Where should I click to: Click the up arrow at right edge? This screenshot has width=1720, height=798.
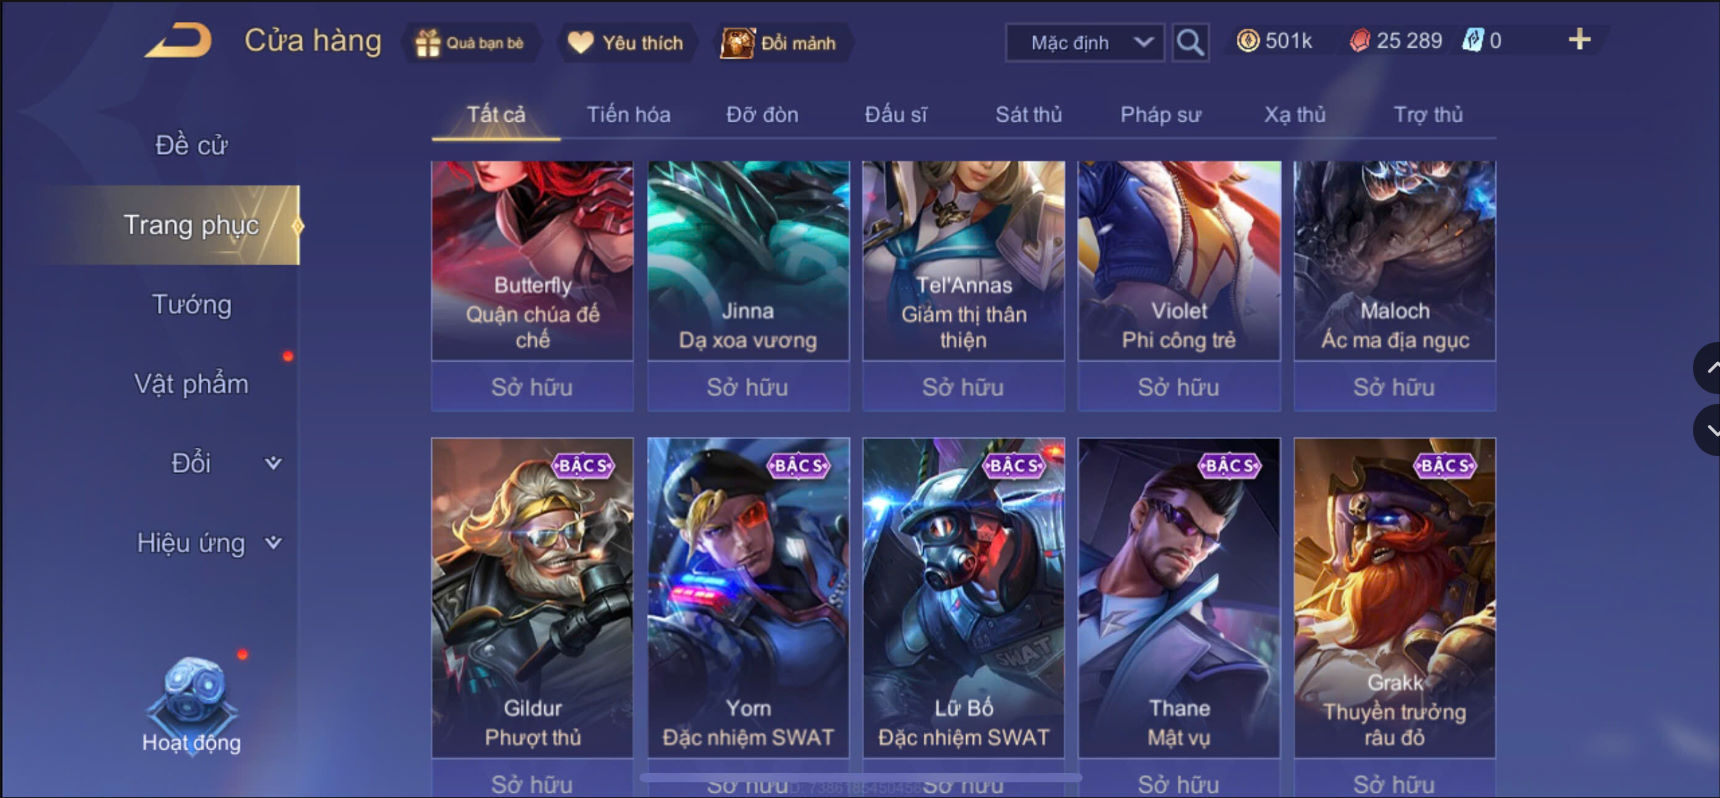pos(1708,368)
